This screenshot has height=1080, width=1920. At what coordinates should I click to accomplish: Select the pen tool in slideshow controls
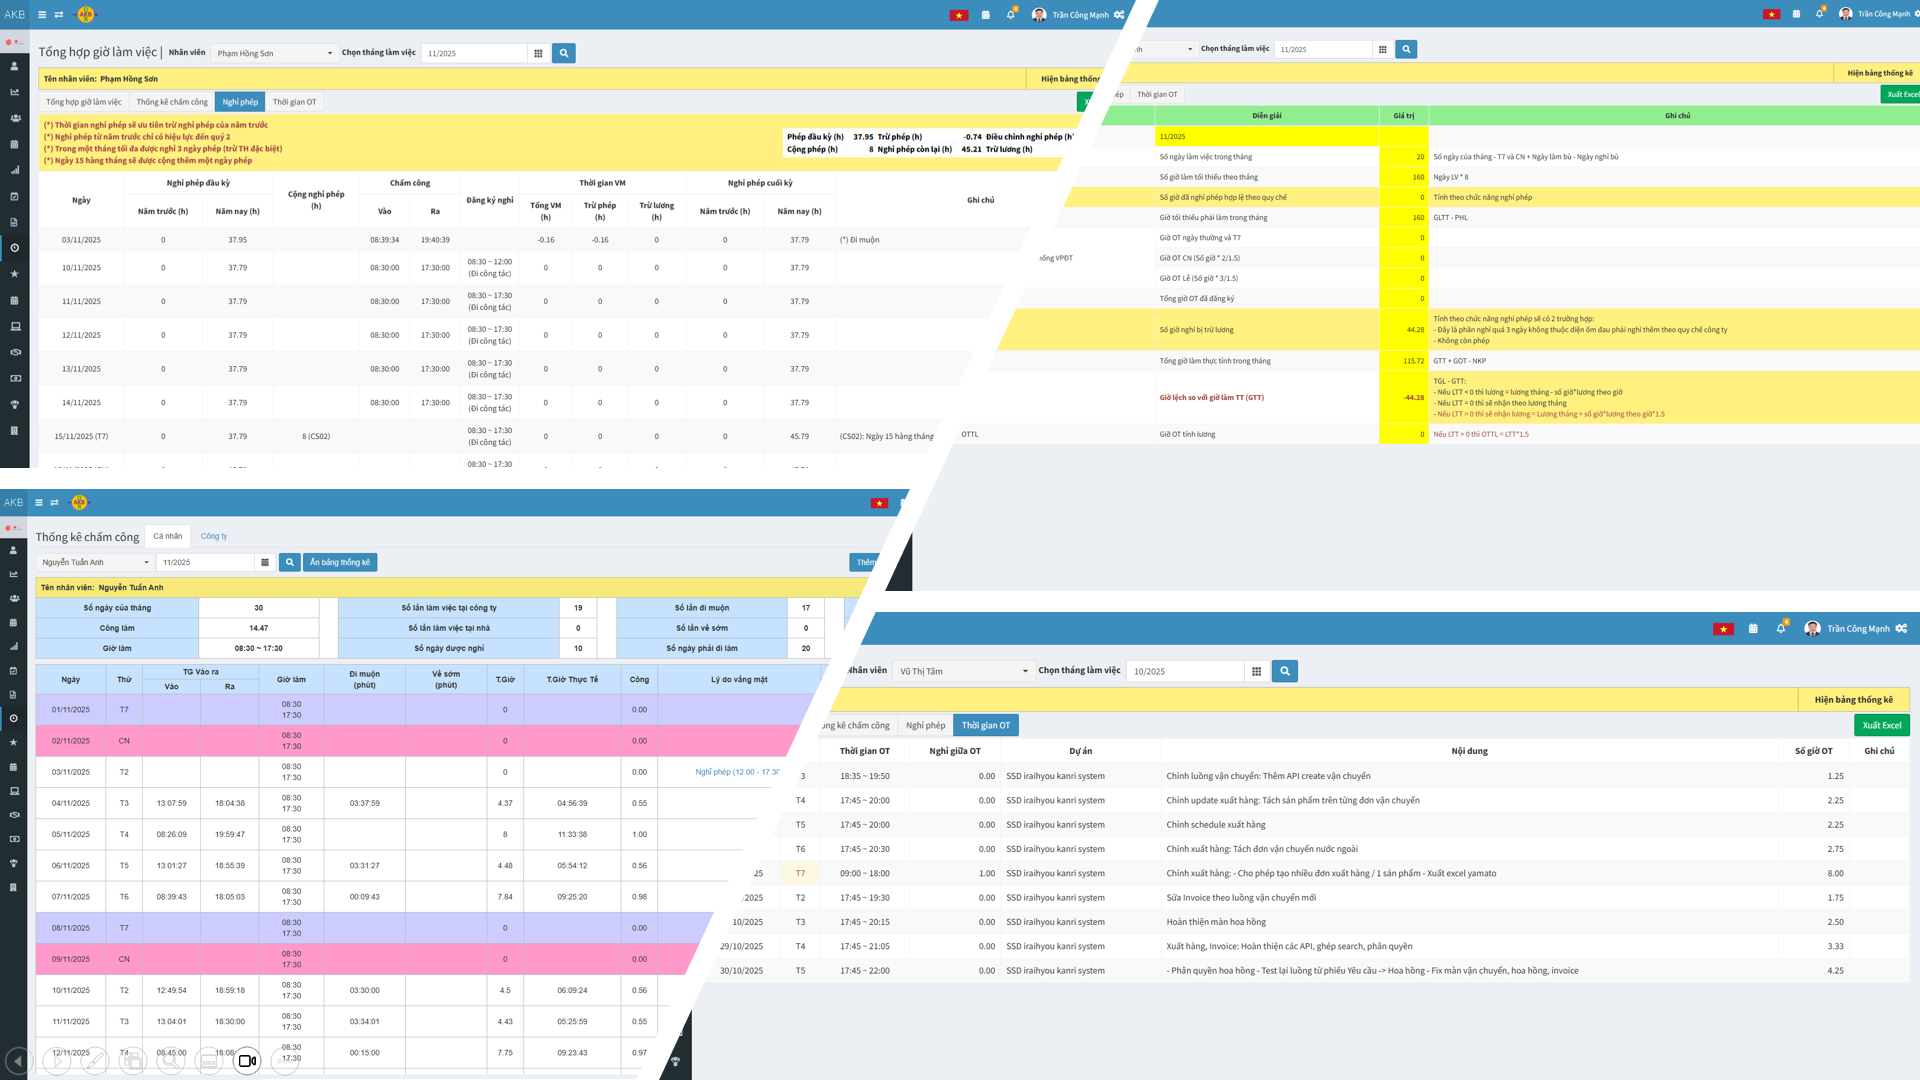tap(95, 1061)
